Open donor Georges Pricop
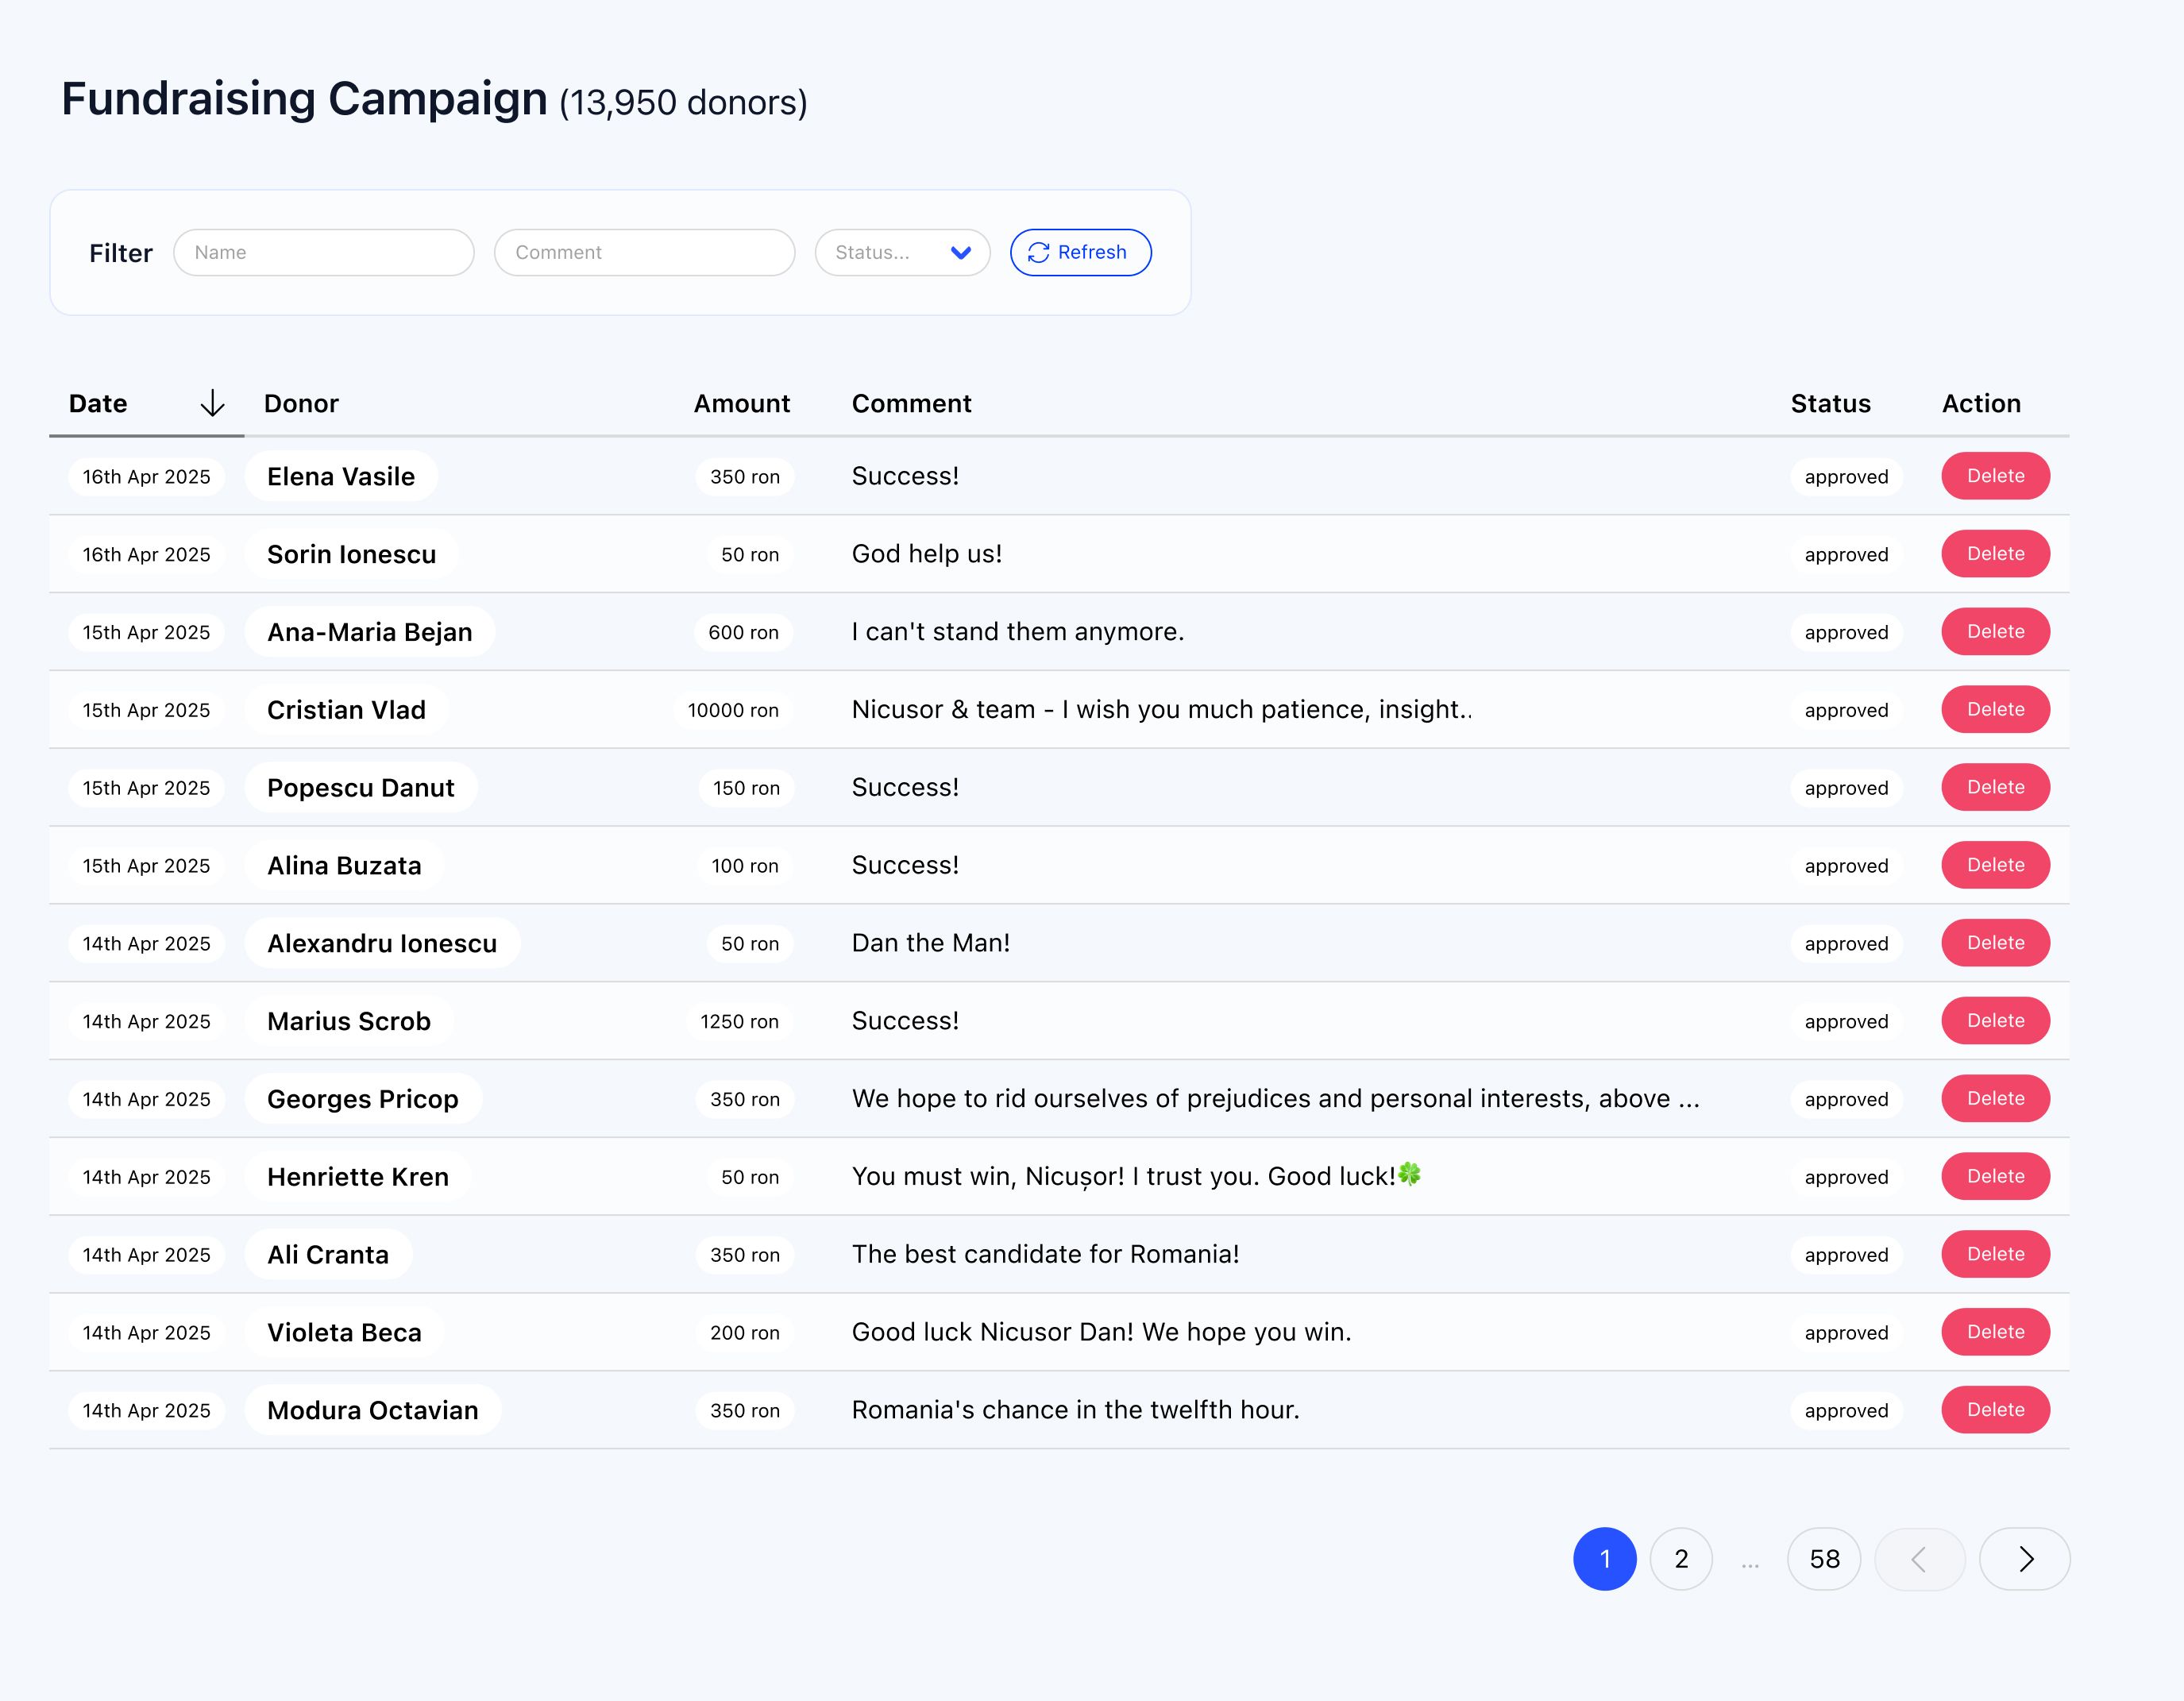The height and width of the screenshot is (1701, 2184). tap(362, 1099)
